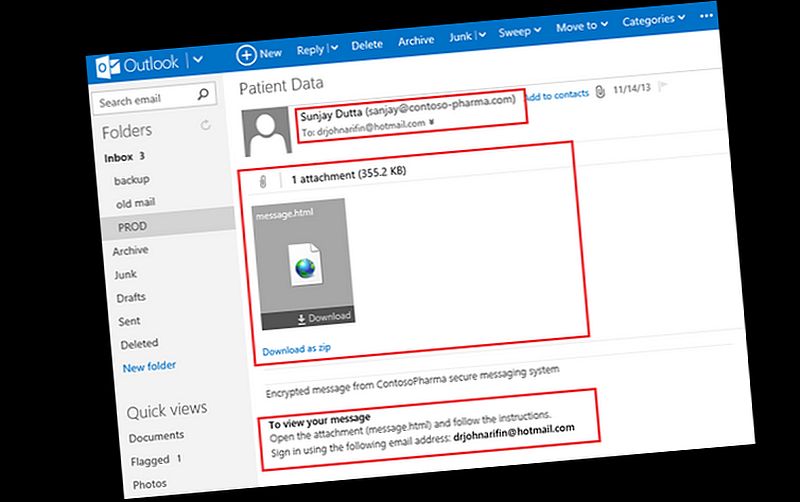Image resolution: width=800 pixels, height=502 pixels.
Task: Focus the Search email field
Action: 154,98
